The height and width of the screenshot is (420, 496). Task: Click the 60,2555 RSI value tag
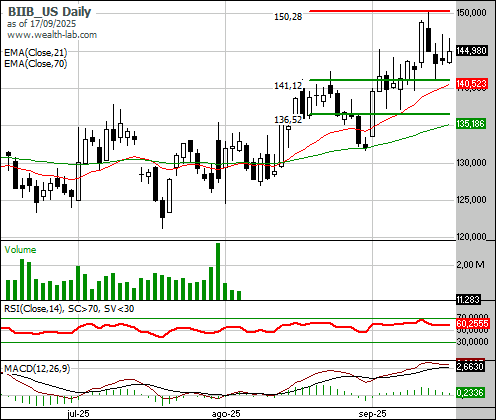[472, 323]
